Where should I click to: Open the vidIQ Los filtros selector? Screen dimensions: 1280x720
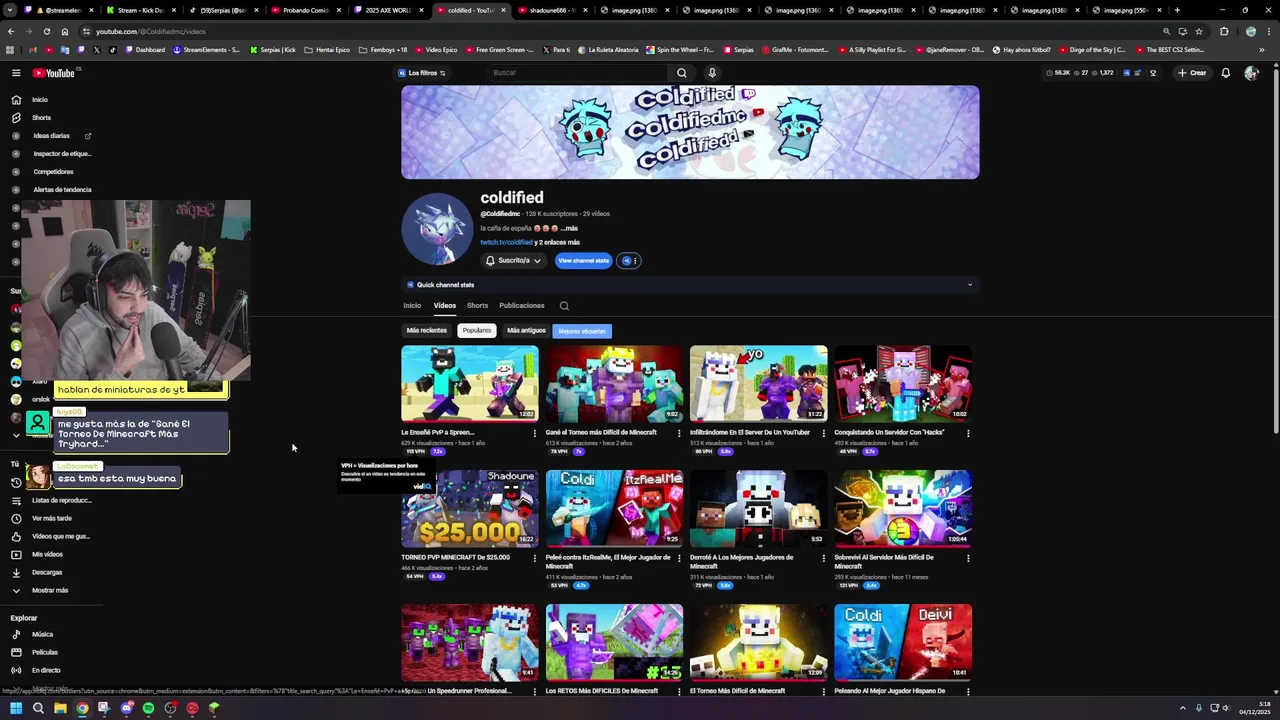pos(422,73)
